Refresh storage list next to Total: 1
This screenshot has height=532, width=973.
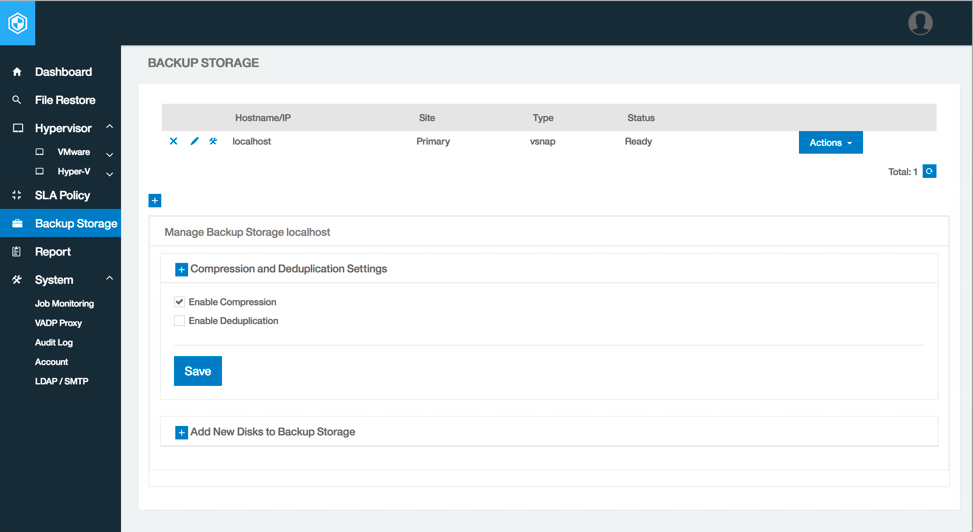pyautogui.click(x=929, y=171)
